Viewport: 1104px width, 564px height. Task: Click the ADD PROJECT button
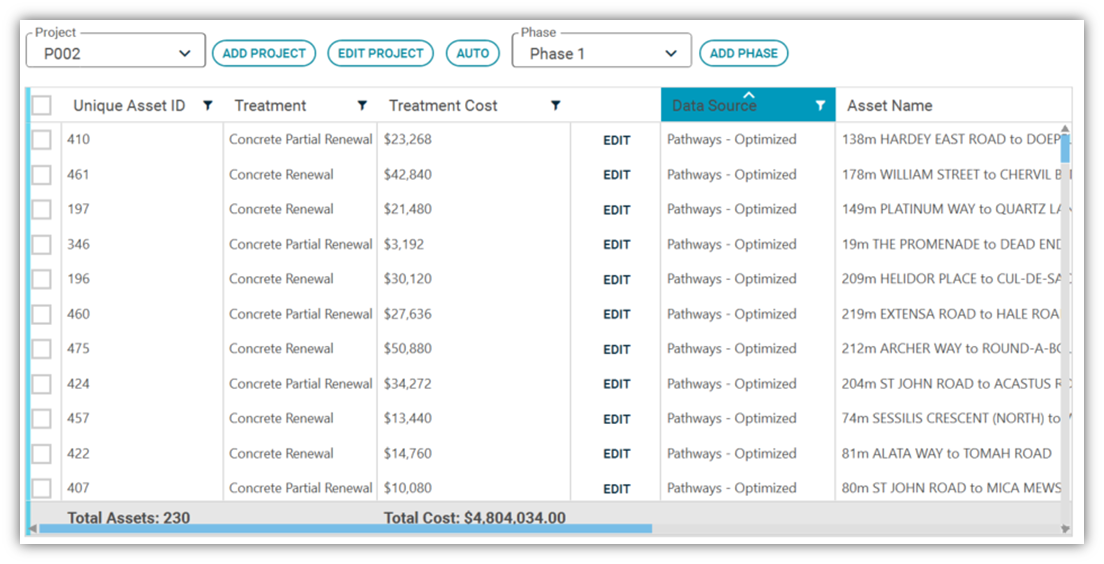[x=264, y=53]
